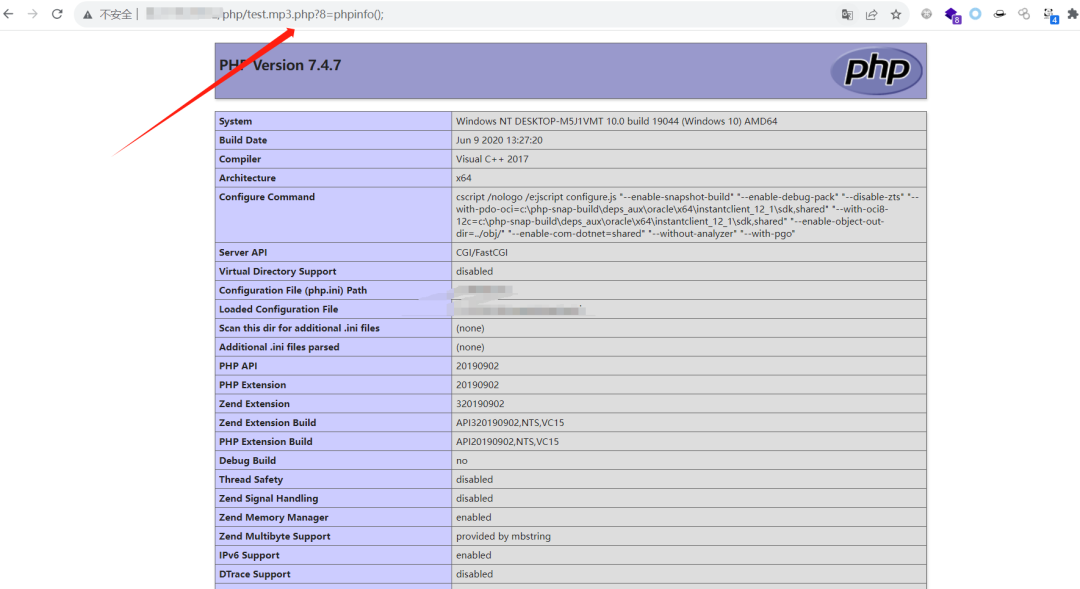This screenshot has width=1080, height=589.
Task: Click the PHP logo in header
Action: pyautogui.click(x=876, y=70)
